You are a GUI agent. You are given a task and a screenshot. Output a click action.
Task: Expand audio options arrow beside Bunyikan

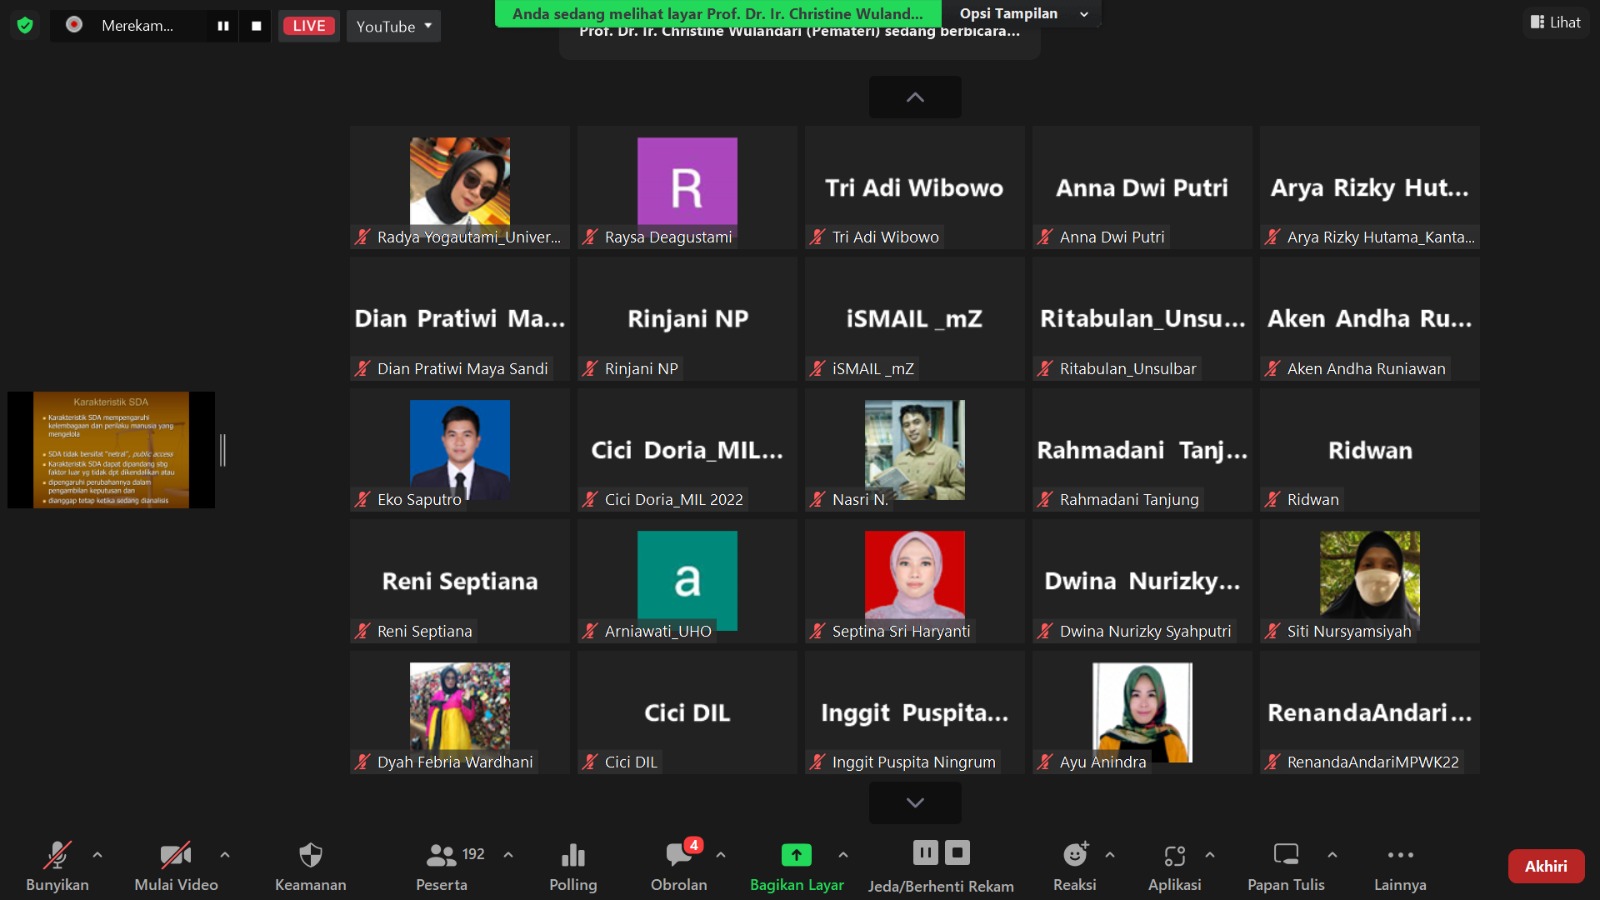click(97, 855)
